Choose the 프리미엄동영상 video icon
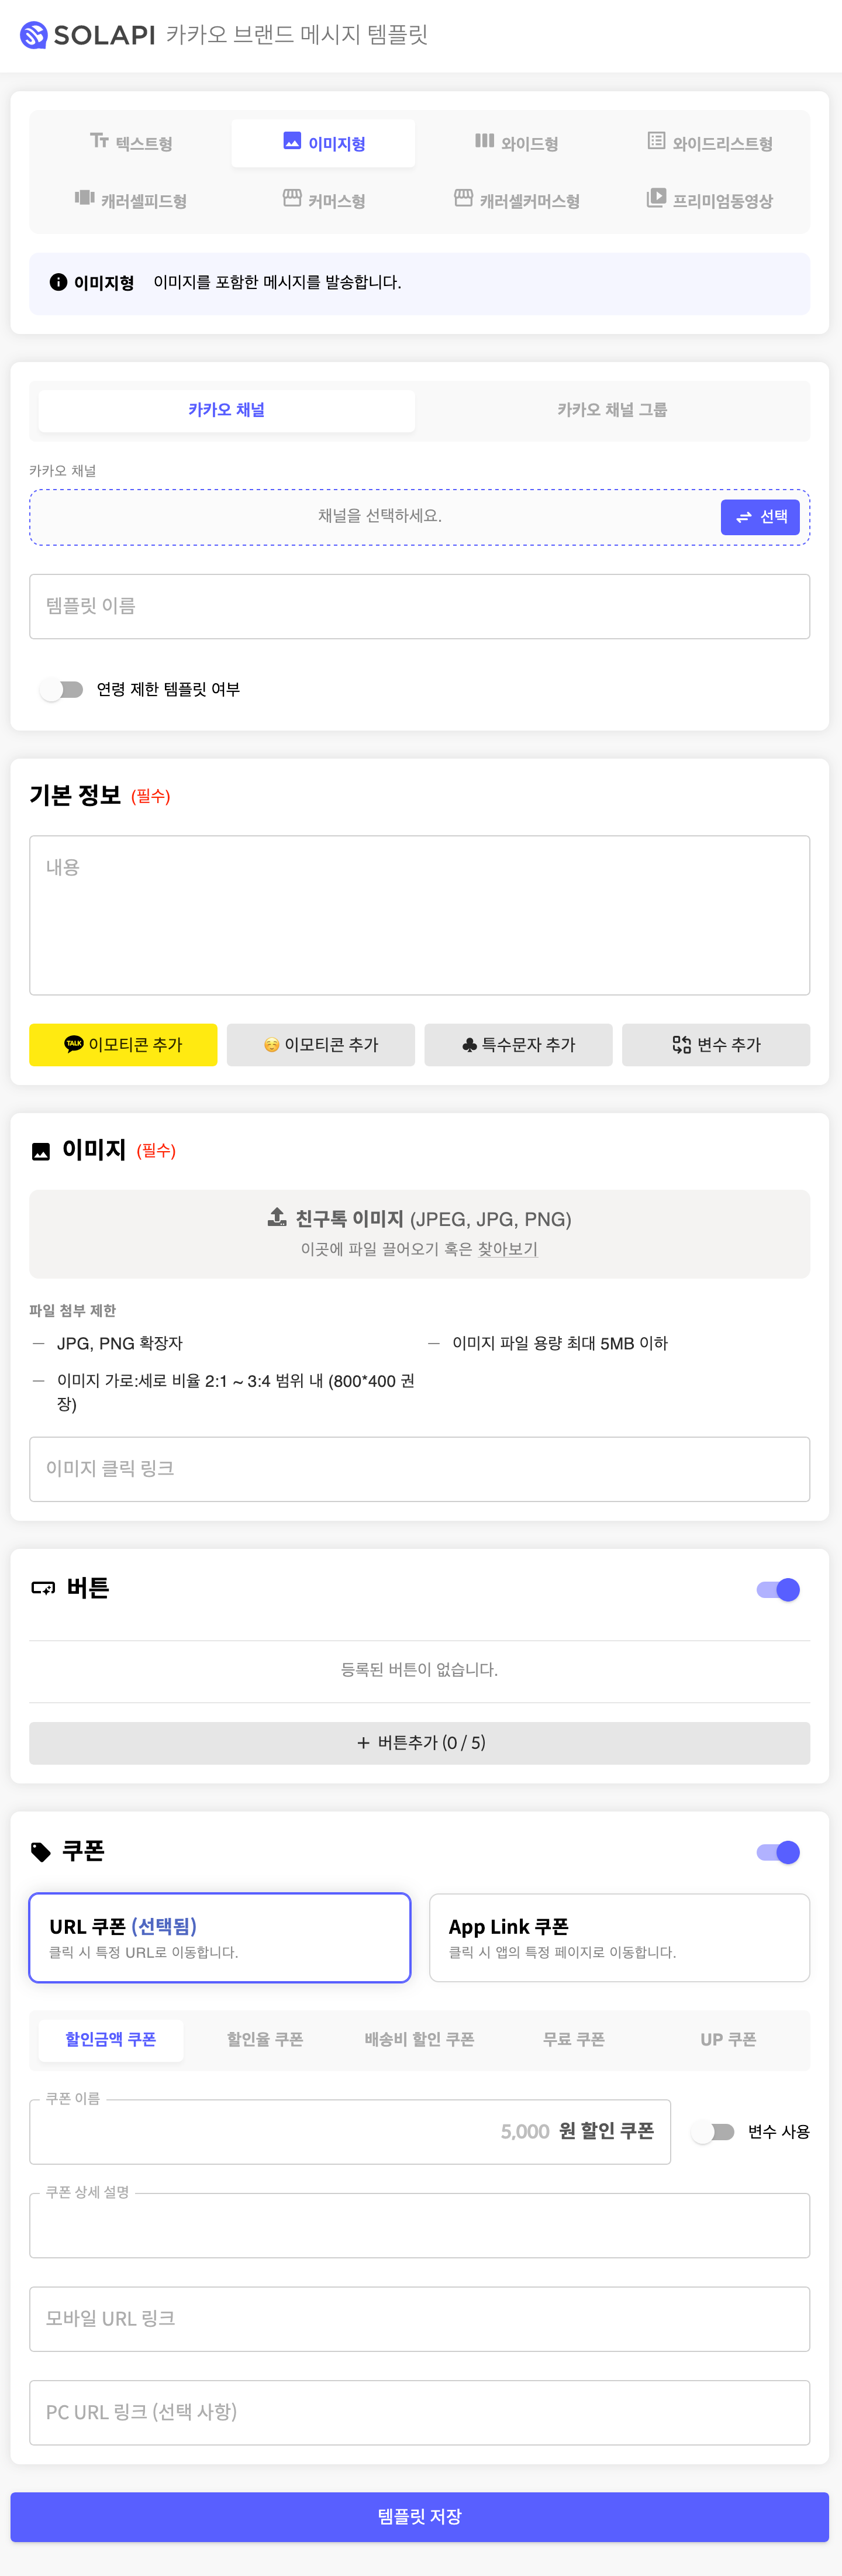 click(x=656, y=198)
